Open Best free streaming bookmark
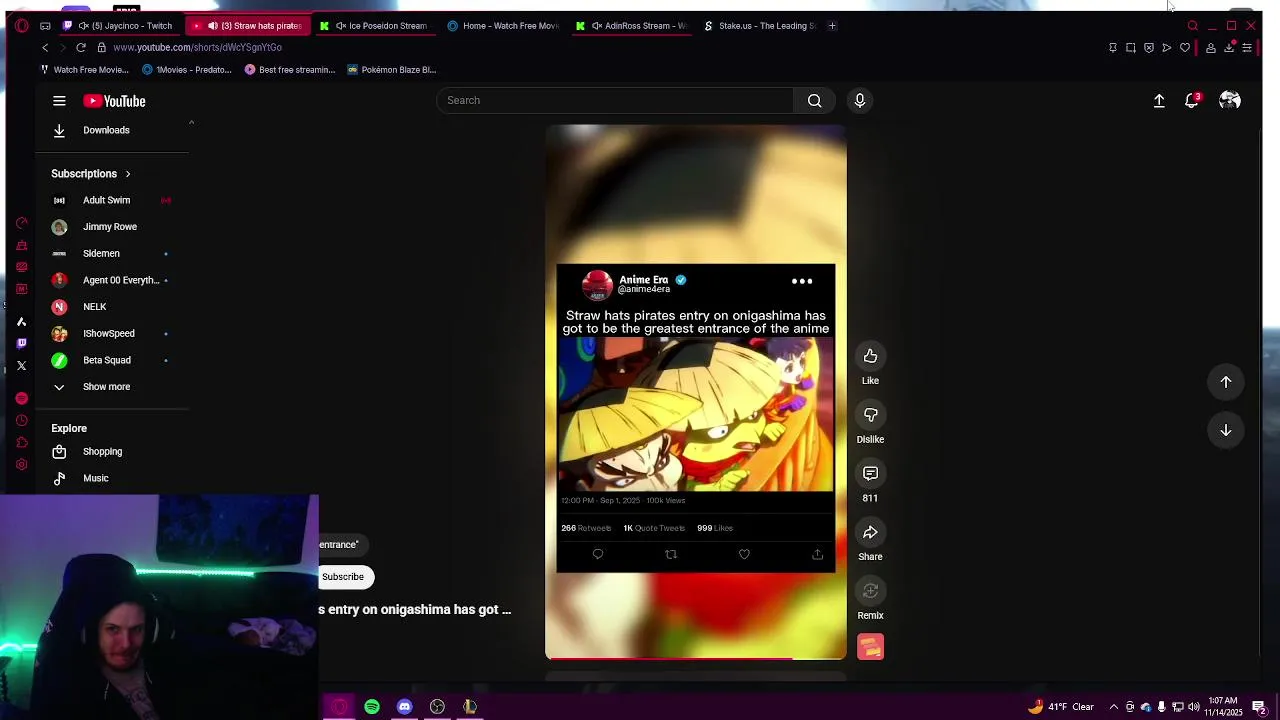 click(x=290, y=70)
